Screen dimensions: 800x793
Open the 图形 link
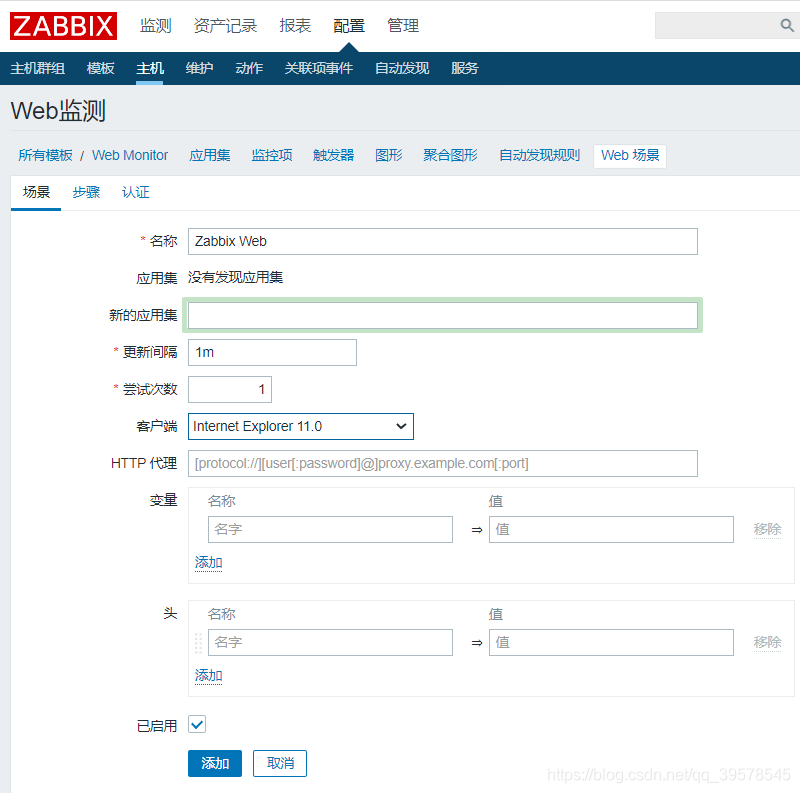pyautogui.click(x=388, y=155)
